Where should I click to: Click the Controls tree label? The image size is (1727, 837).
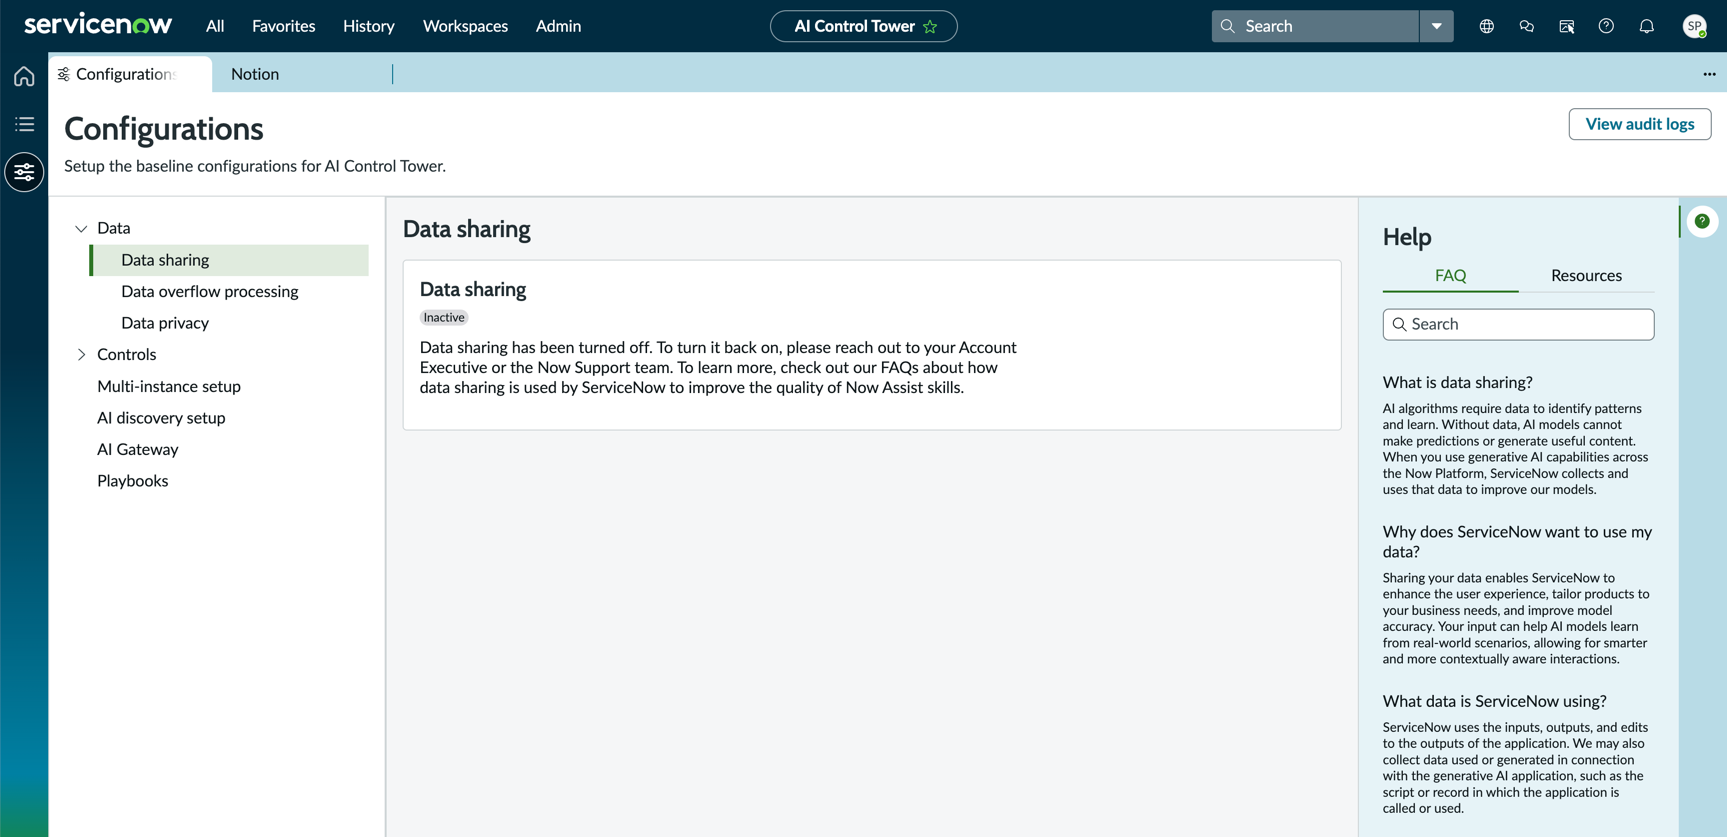[x=126, y=354]
